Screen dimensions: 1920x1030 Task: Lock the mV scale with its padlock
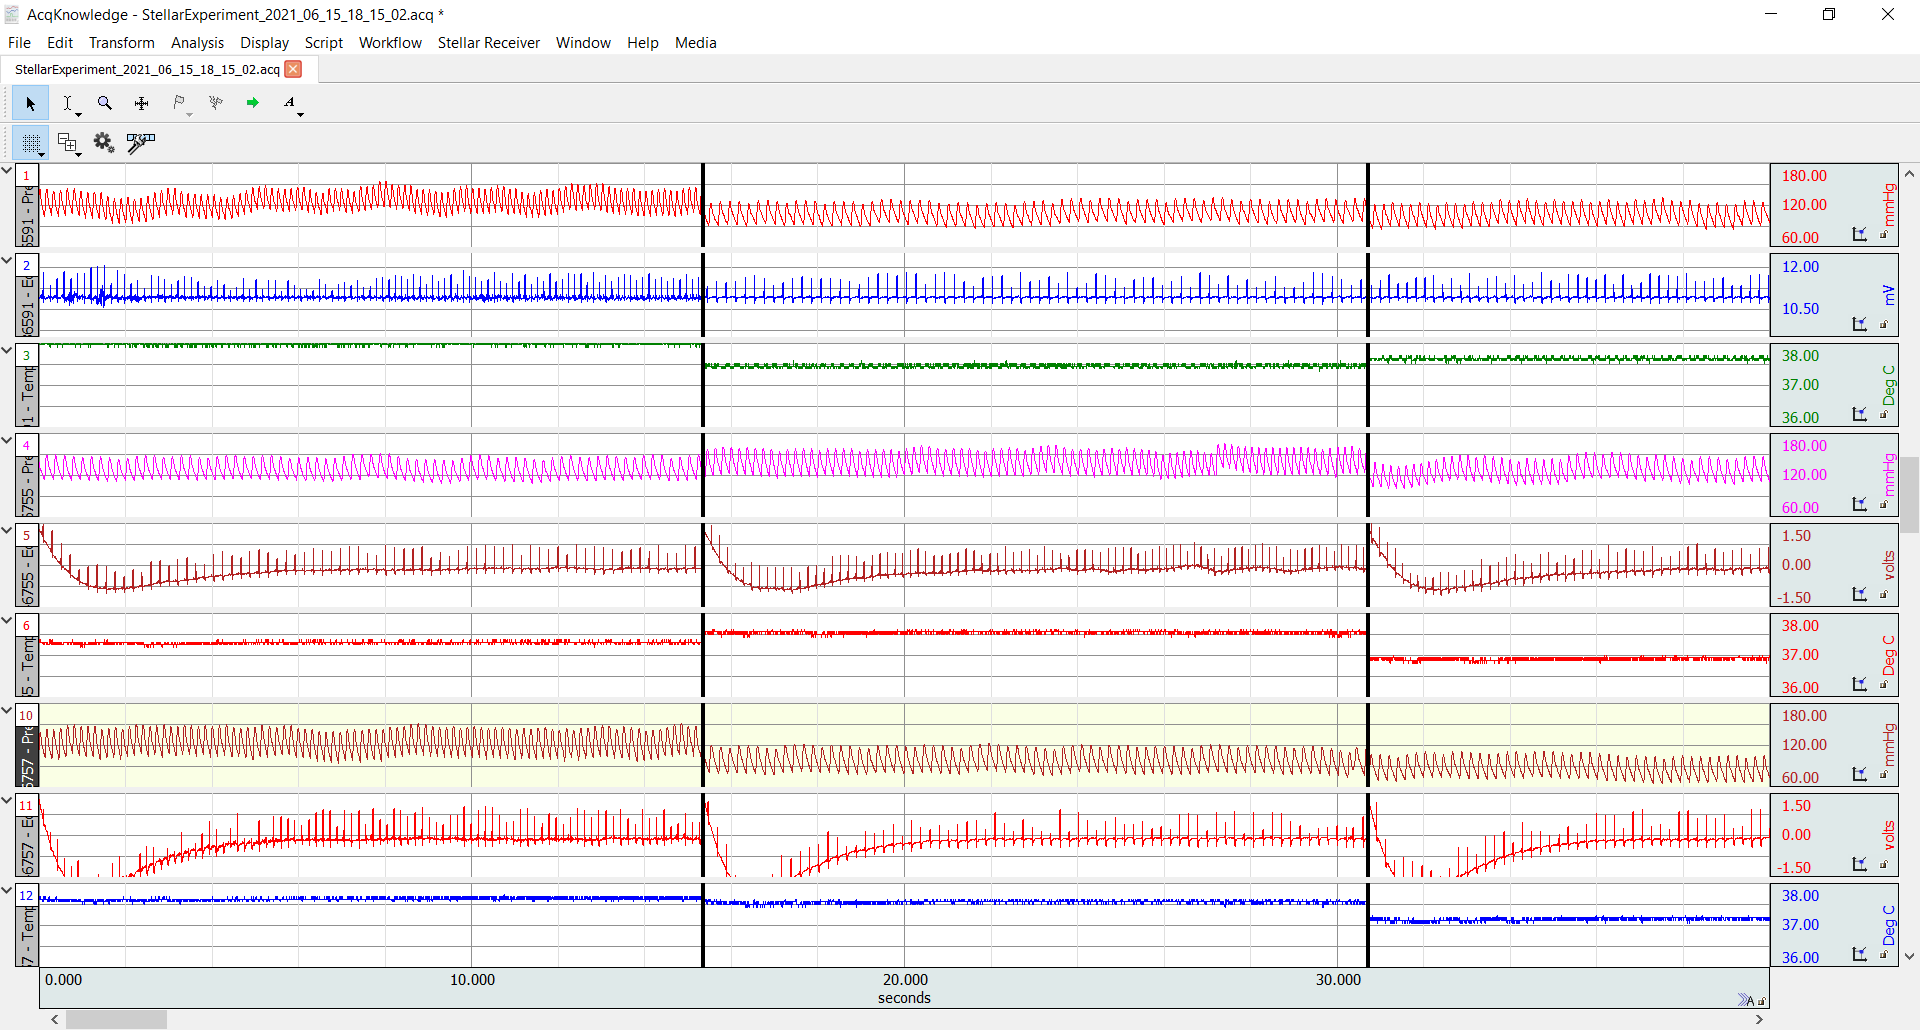[x=1884, y=323]
